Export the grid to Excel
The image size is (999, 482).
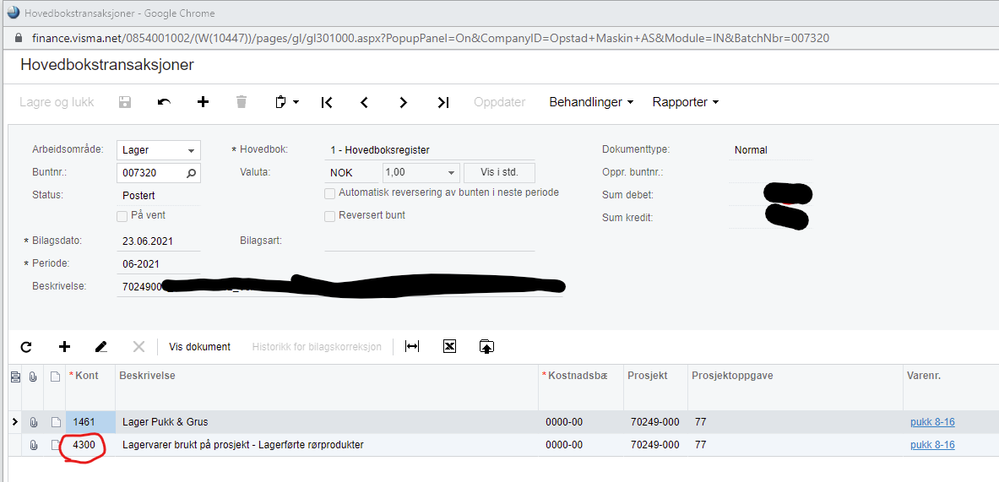pos(450,346)
